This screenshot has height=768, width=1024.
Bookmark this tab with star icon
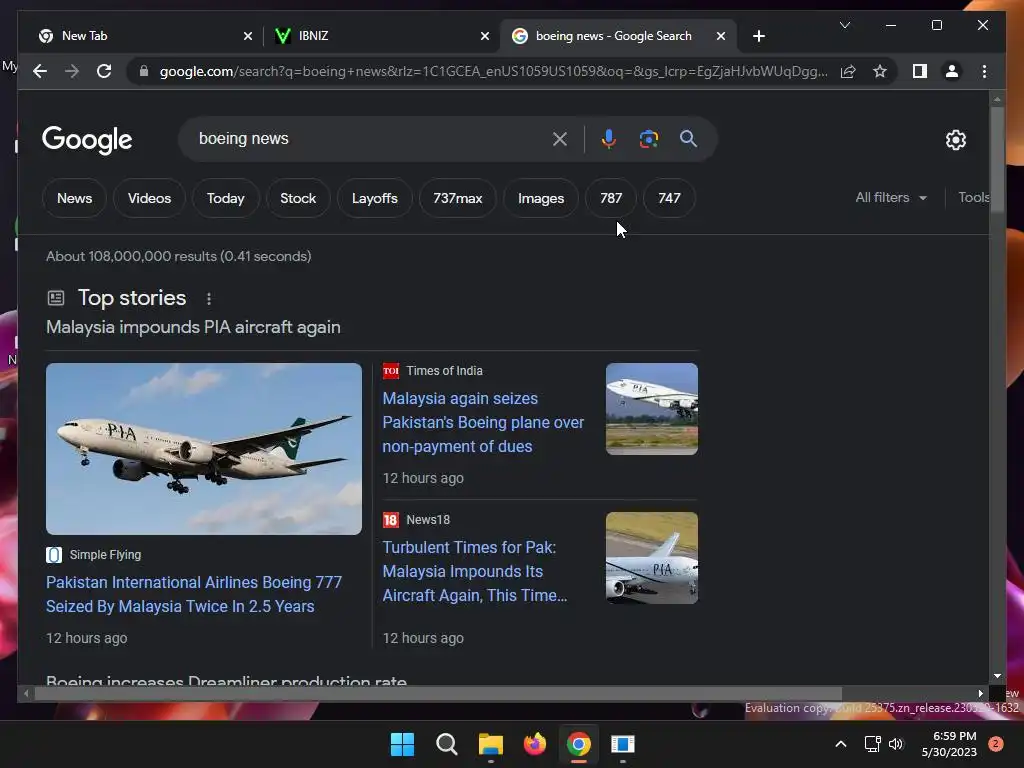(x=880, y=71)
